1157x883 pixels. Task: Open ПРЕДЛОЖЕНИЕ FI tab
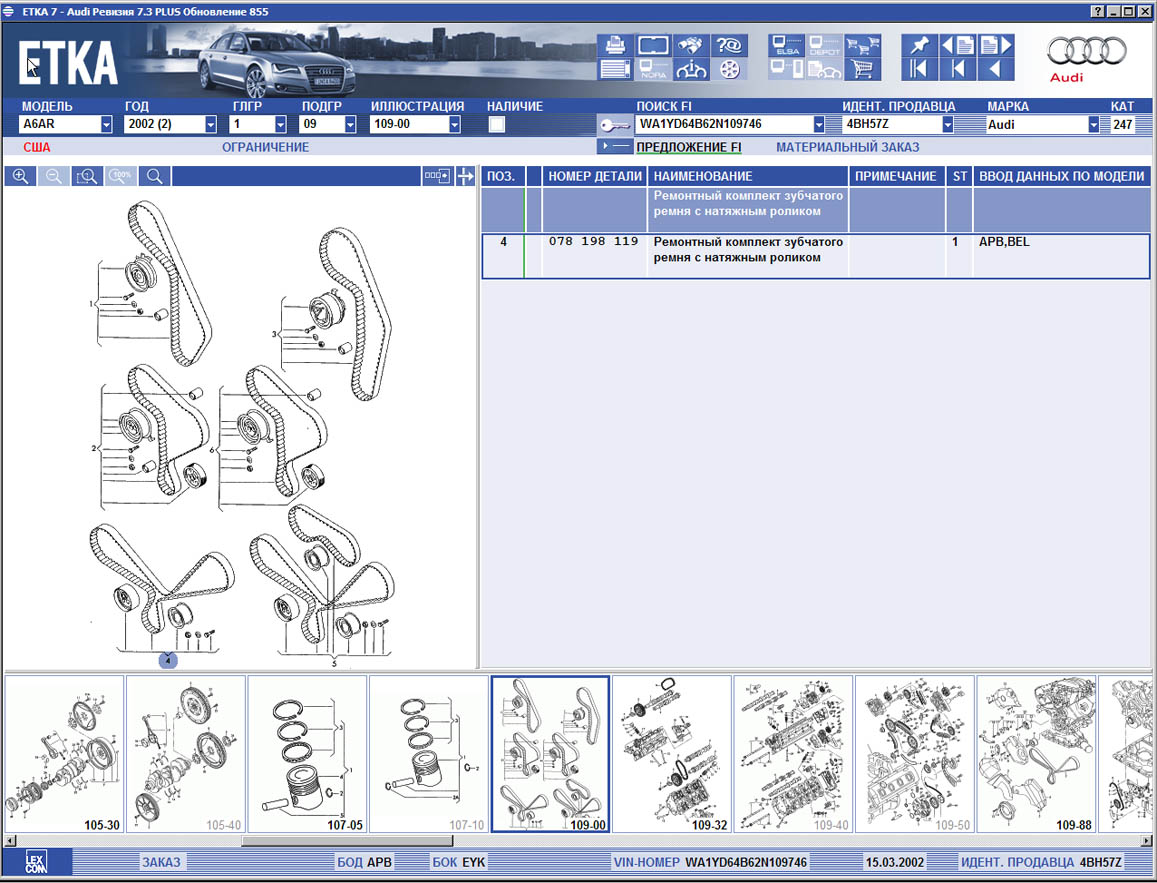688,147
